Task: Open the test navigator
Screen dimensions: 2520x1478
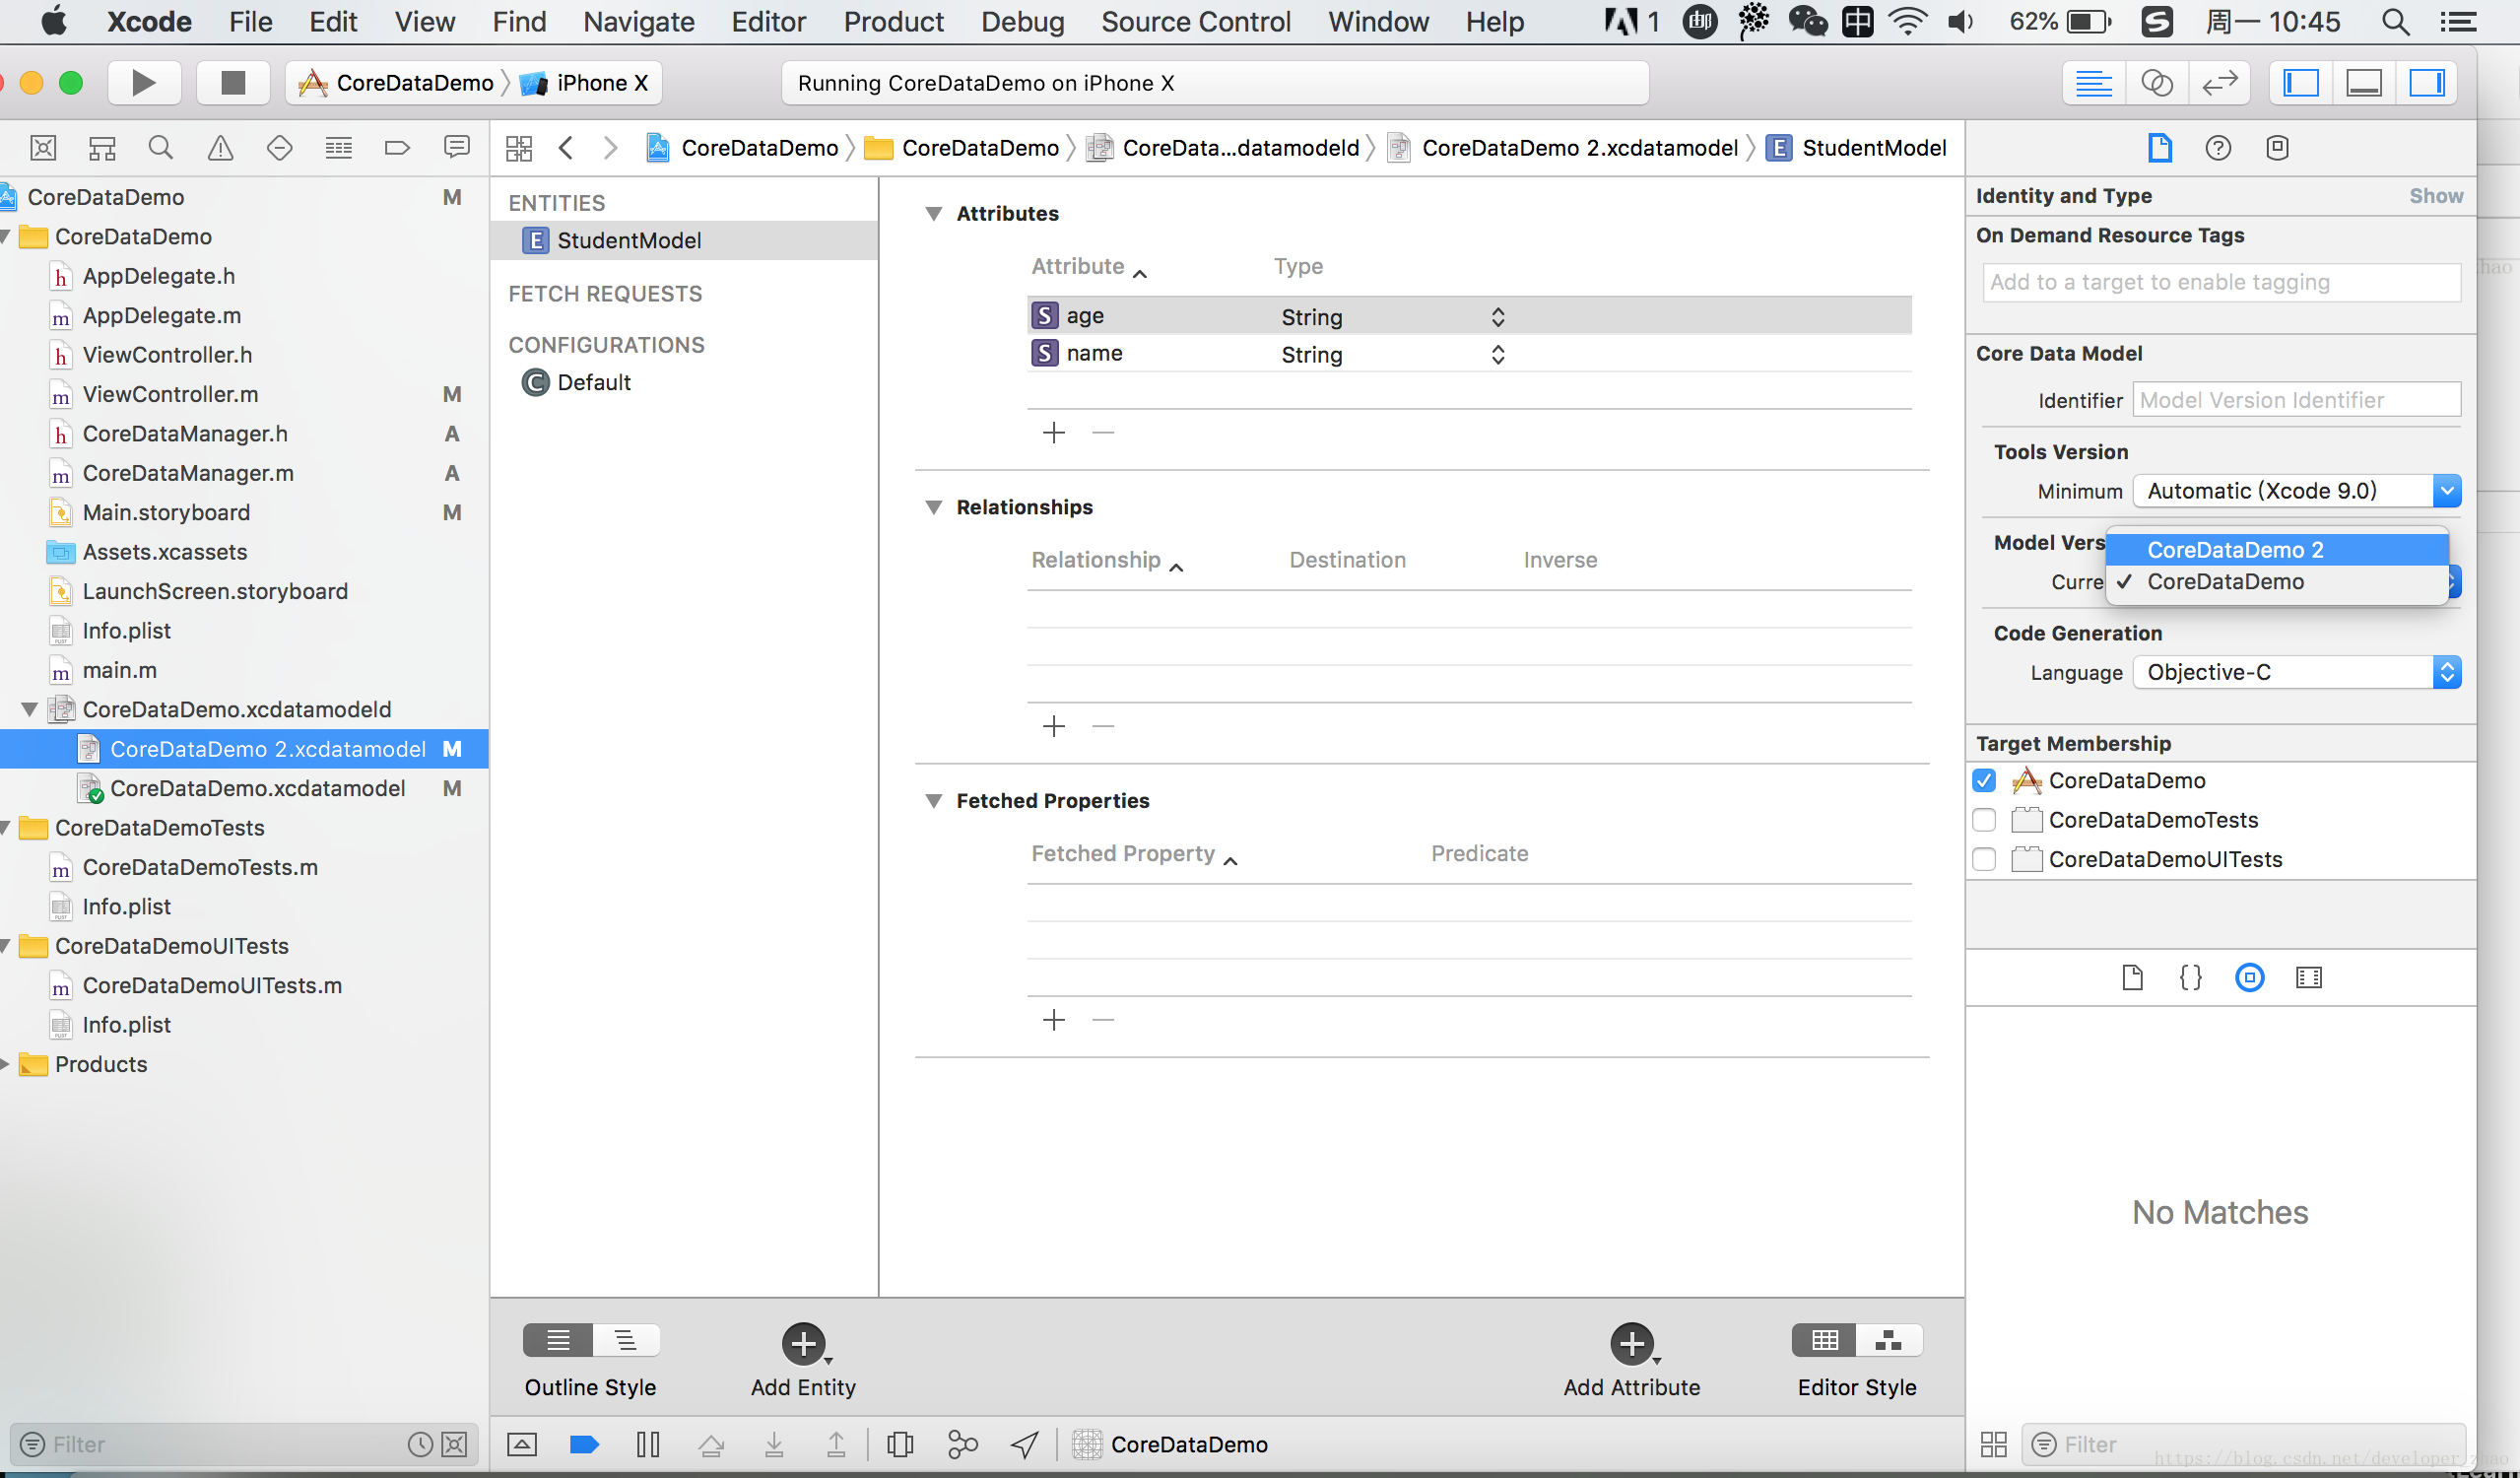Action: coord(279,148)
